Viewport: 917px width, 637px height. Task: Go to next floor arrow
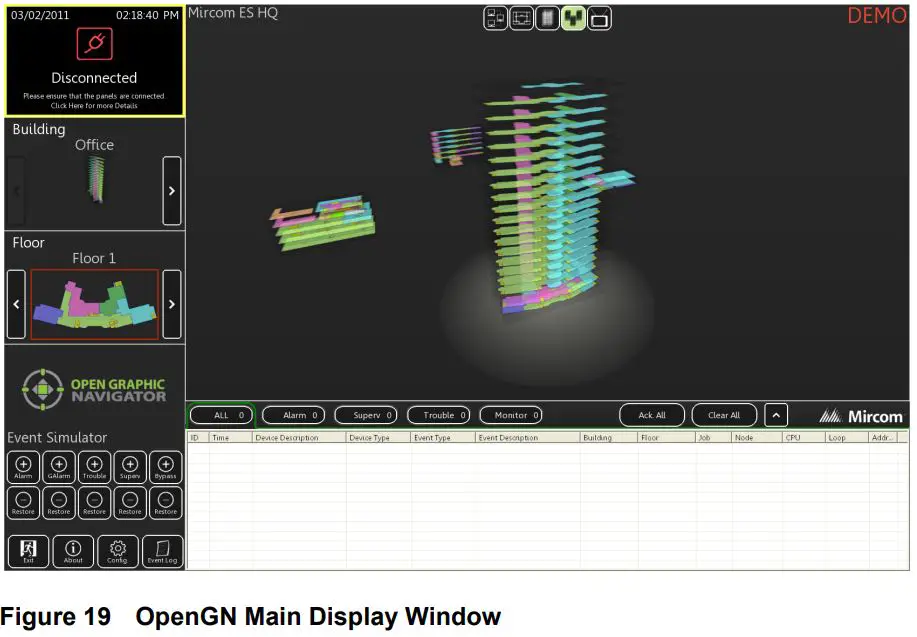click(x=171, y=304)
